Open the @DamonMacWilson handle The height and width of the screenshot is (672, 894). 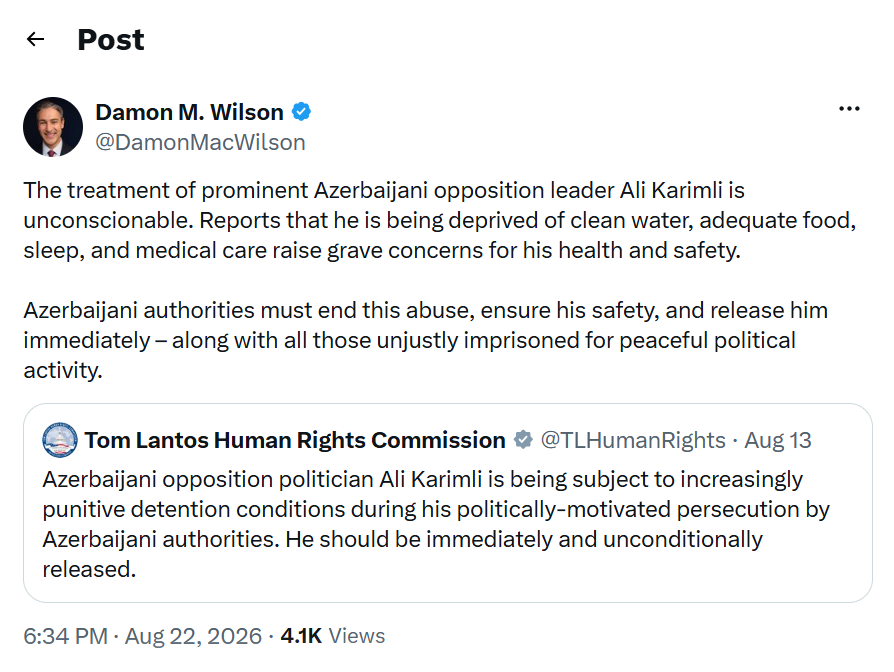200,142
